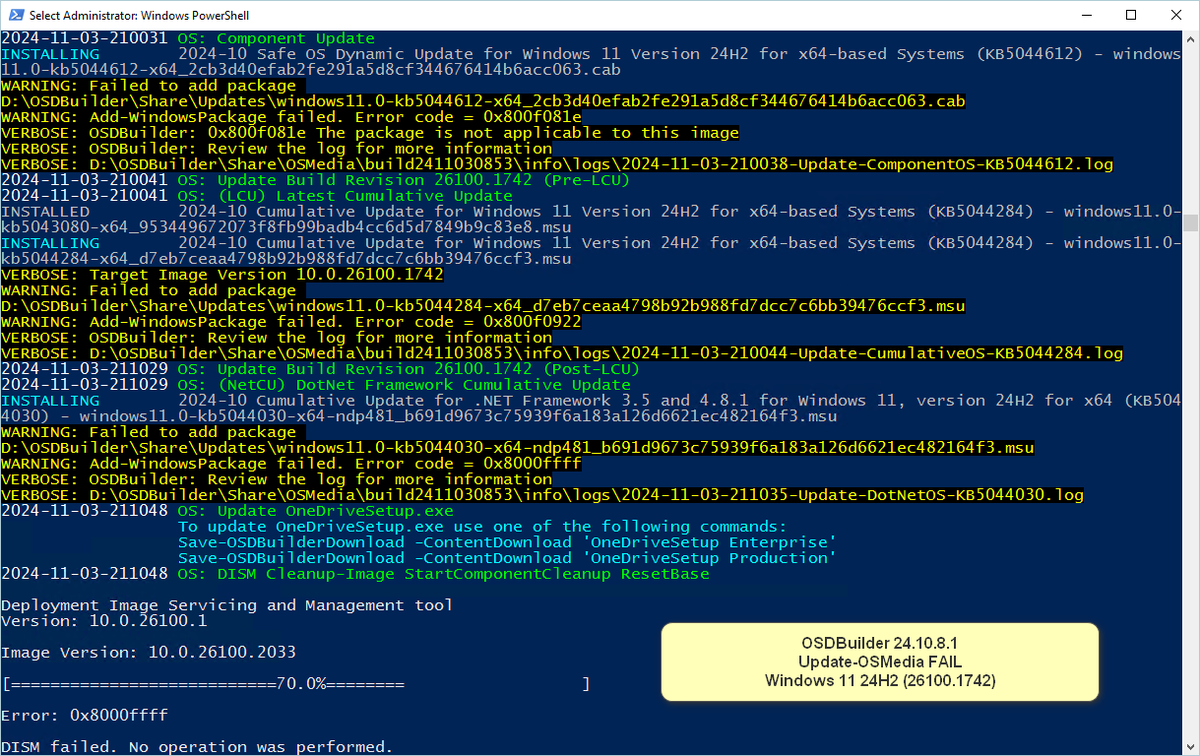Click 'OS: DISM Cleanup-Image StartComponentCleanup ResetBase'
This screenshot has width=1200, height=756.
[443, 574]
